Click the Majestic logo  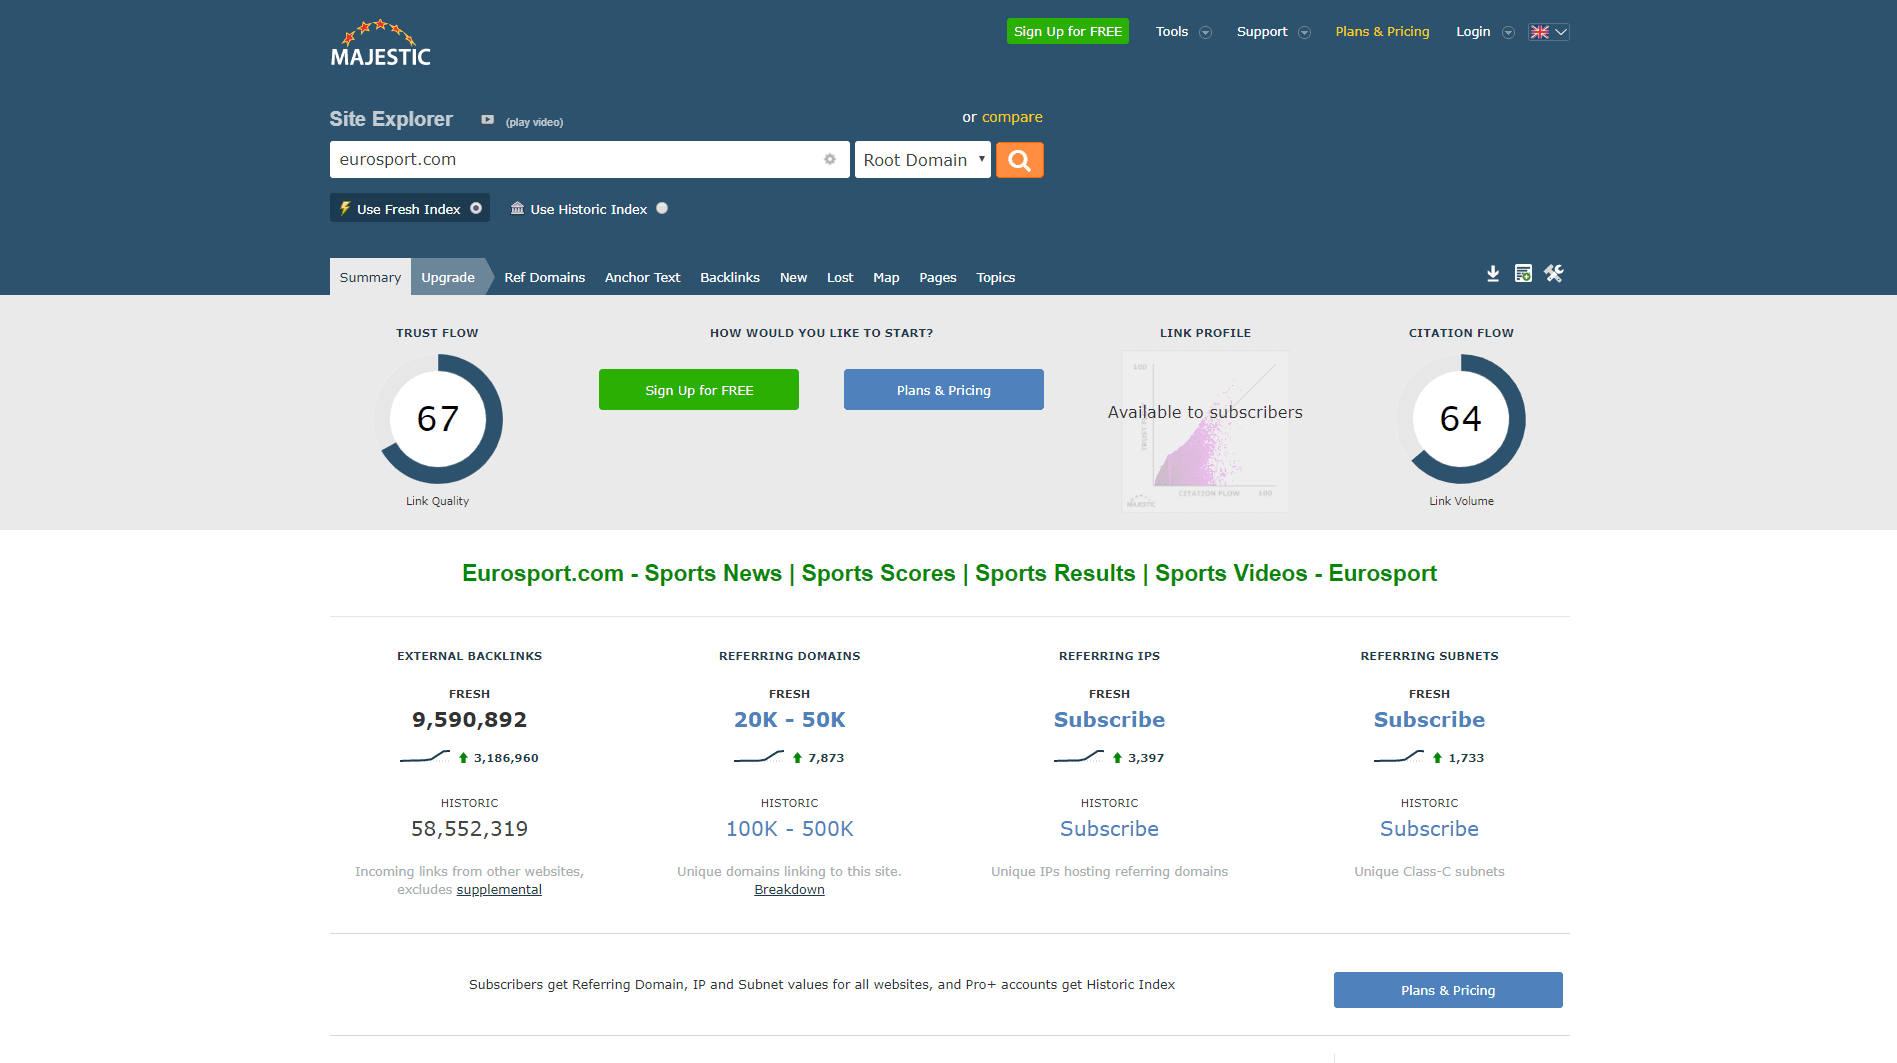[x=380, y=44]
